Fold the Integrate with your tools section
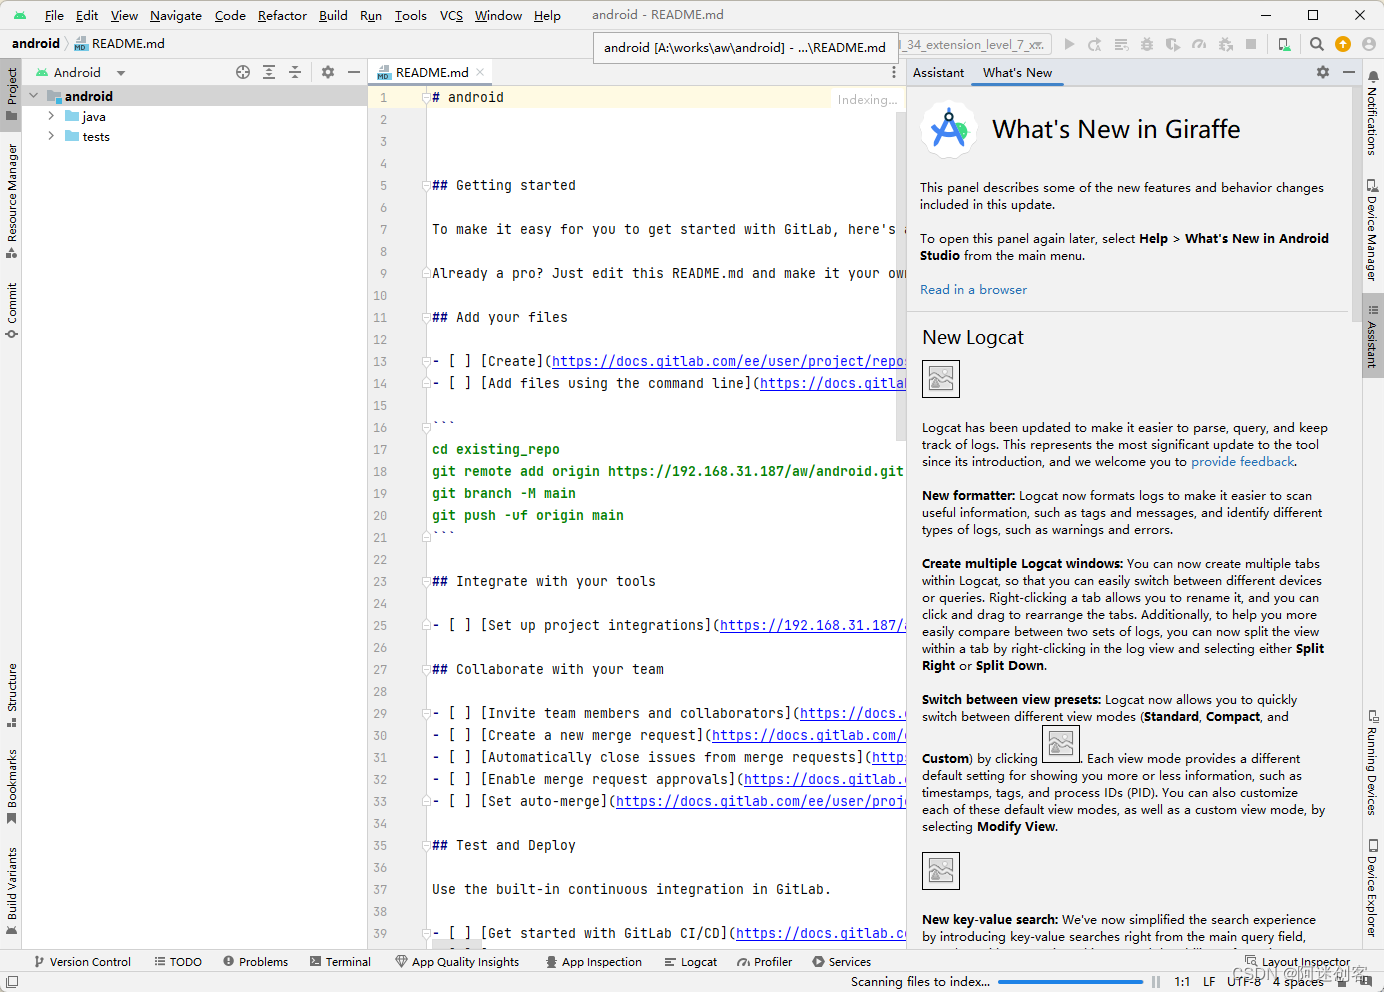This screenshot has width=1384, height=992. (426, 582)
